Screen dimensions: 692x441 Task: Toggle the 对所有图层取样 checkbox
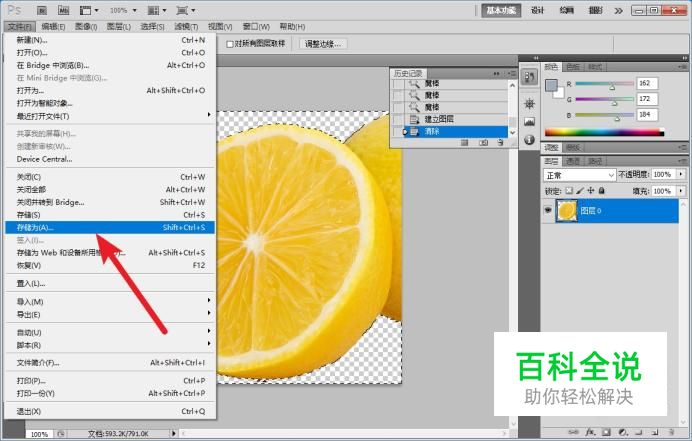(x=229, y=44)
